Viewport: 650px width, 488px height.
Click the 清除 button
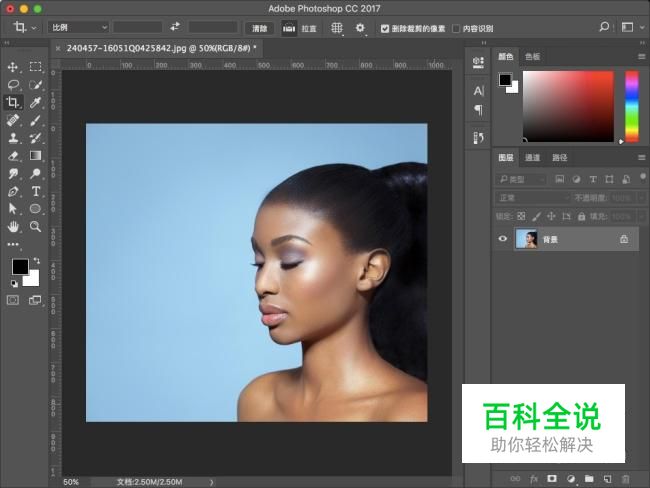click(259, 28)
